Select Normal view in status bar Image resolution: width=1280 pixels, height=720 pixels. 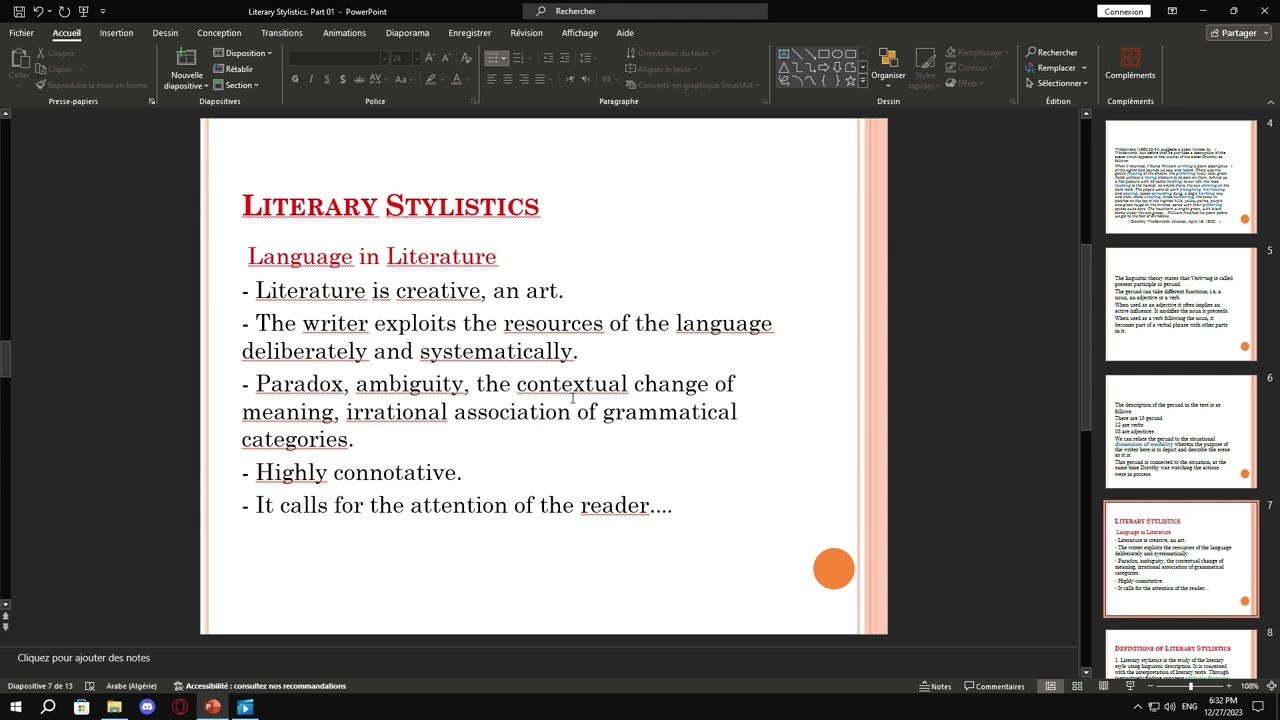(1050, 686)
